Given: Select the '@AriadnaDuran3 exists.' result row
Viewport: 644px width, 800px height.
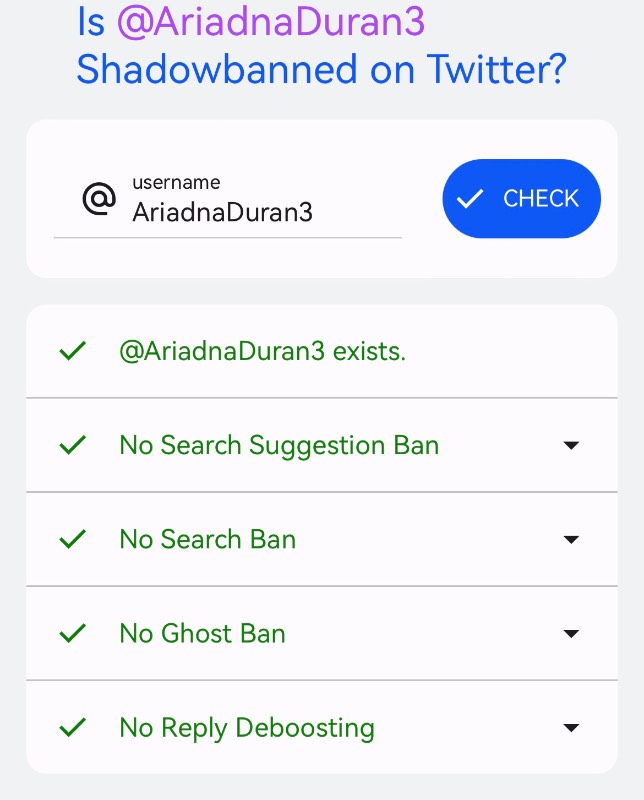Looking at the screenshot, I should point(322,351).
